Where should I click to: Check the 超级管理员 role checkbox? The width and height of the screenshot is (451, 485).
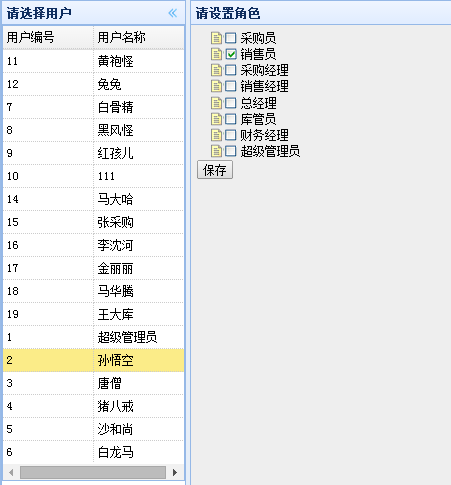[x=231, y=151]
